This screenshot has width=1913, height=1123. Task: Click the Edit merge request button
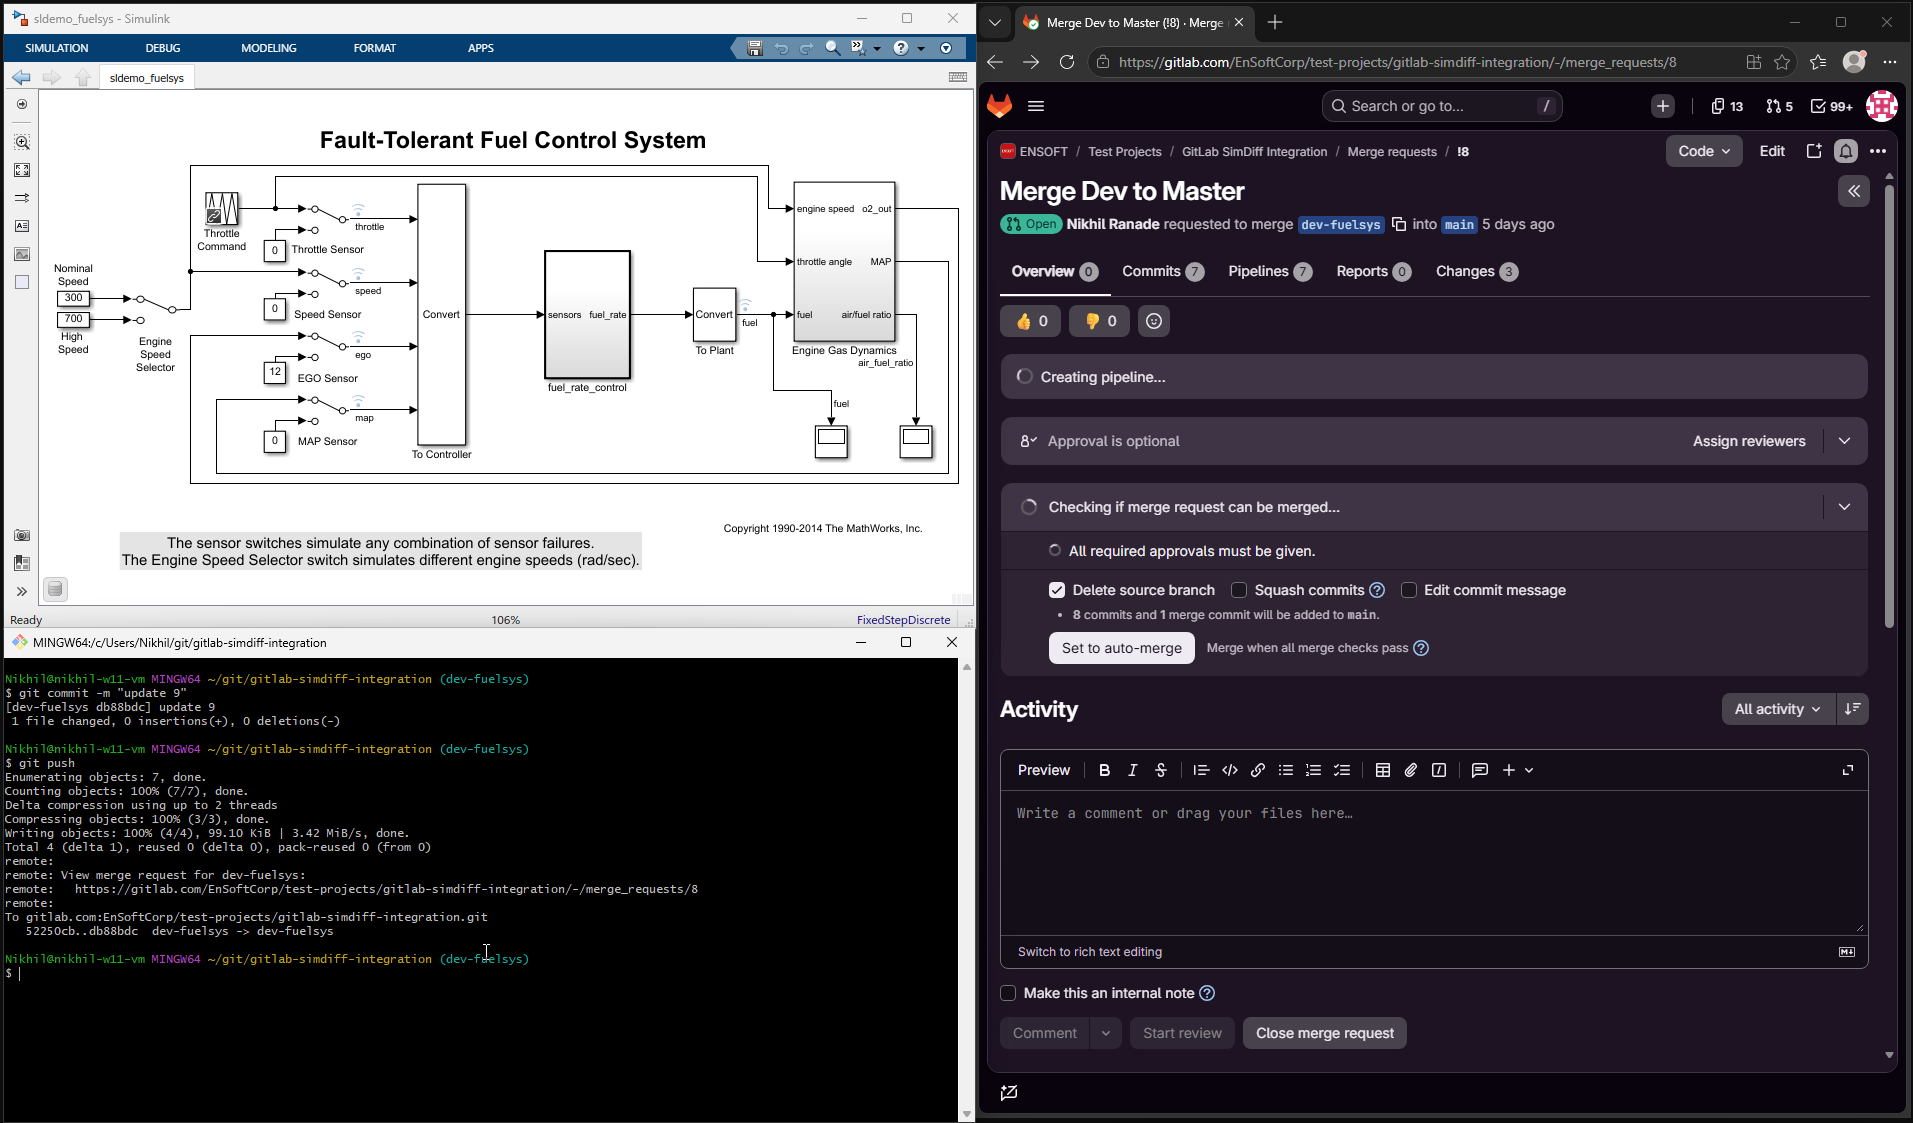[x=1772, y=151]
